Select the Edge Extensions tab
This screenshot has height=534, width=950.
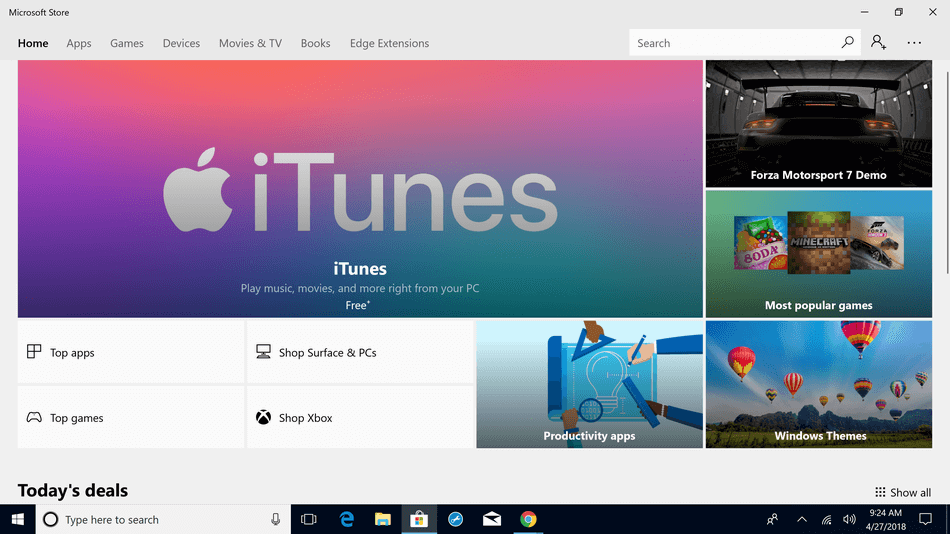point(390,43)
